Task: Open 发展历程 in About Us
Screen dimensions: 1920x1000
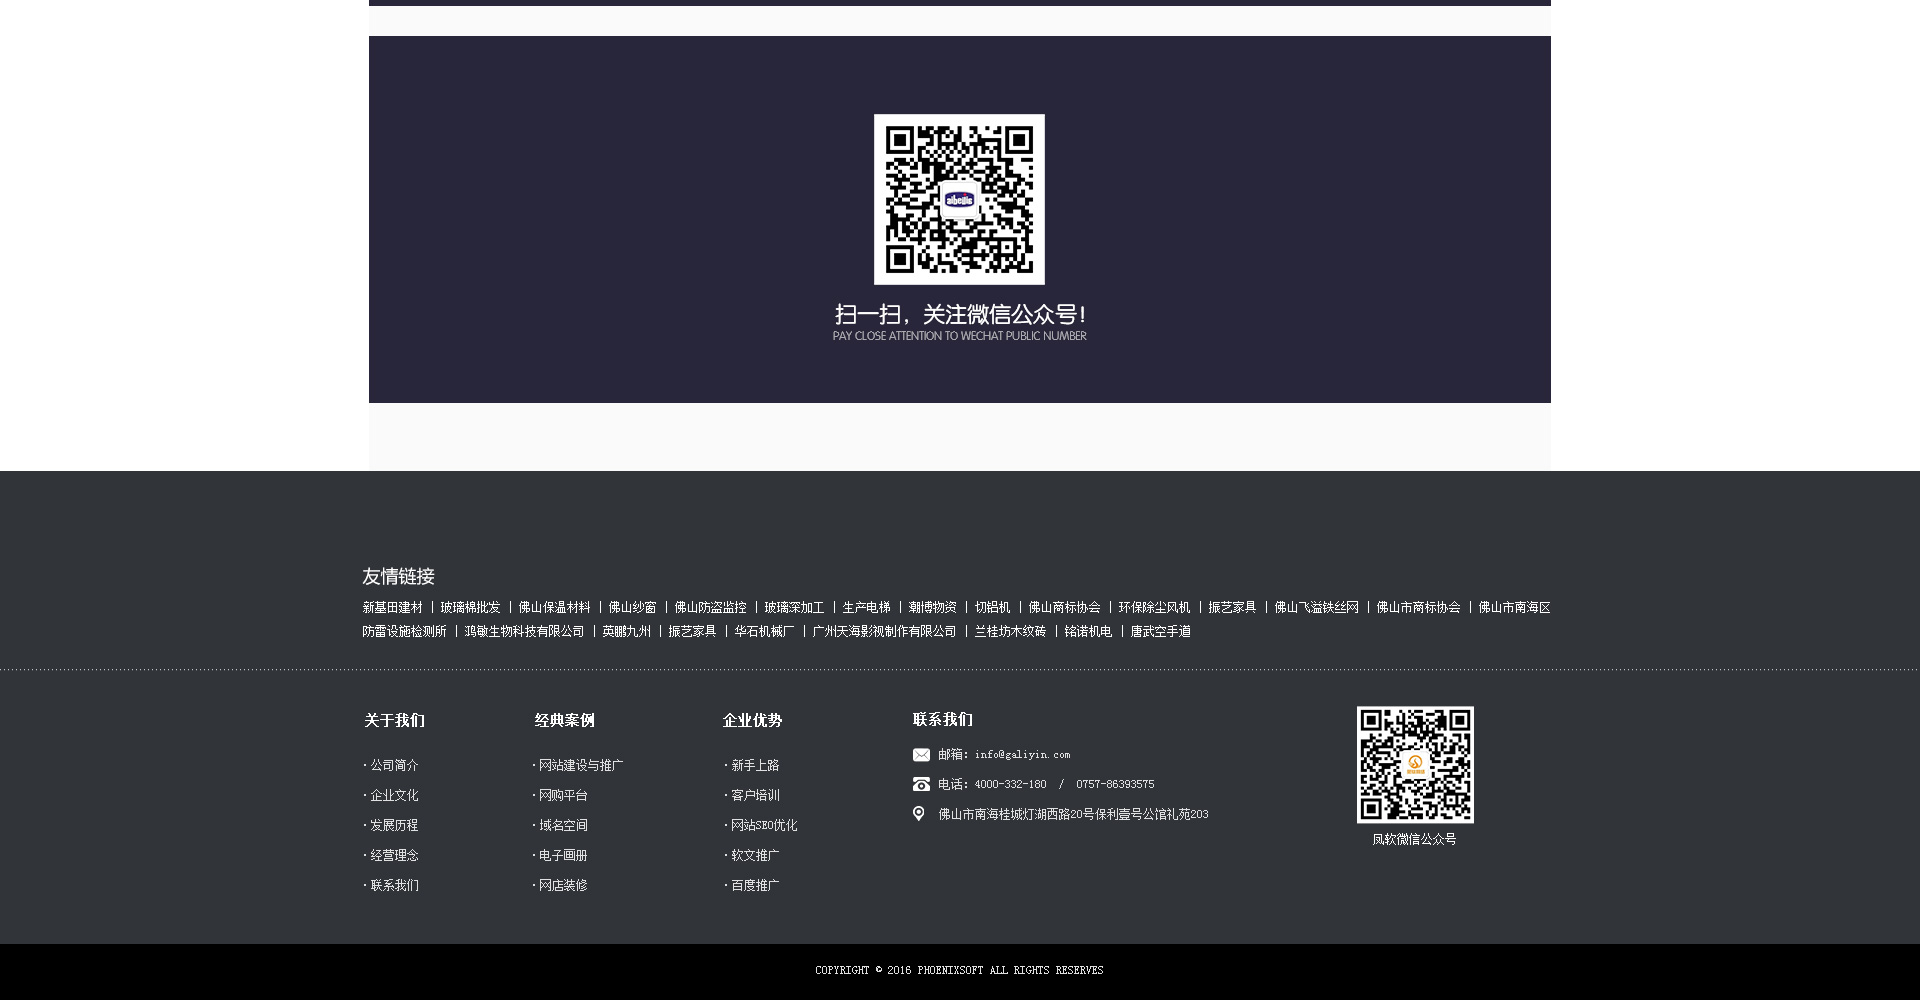Action: point(394,826)
